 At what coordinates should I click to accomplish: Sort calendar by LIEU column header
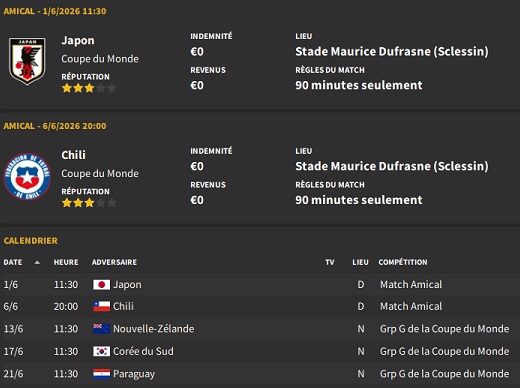[x=360, y=262]
